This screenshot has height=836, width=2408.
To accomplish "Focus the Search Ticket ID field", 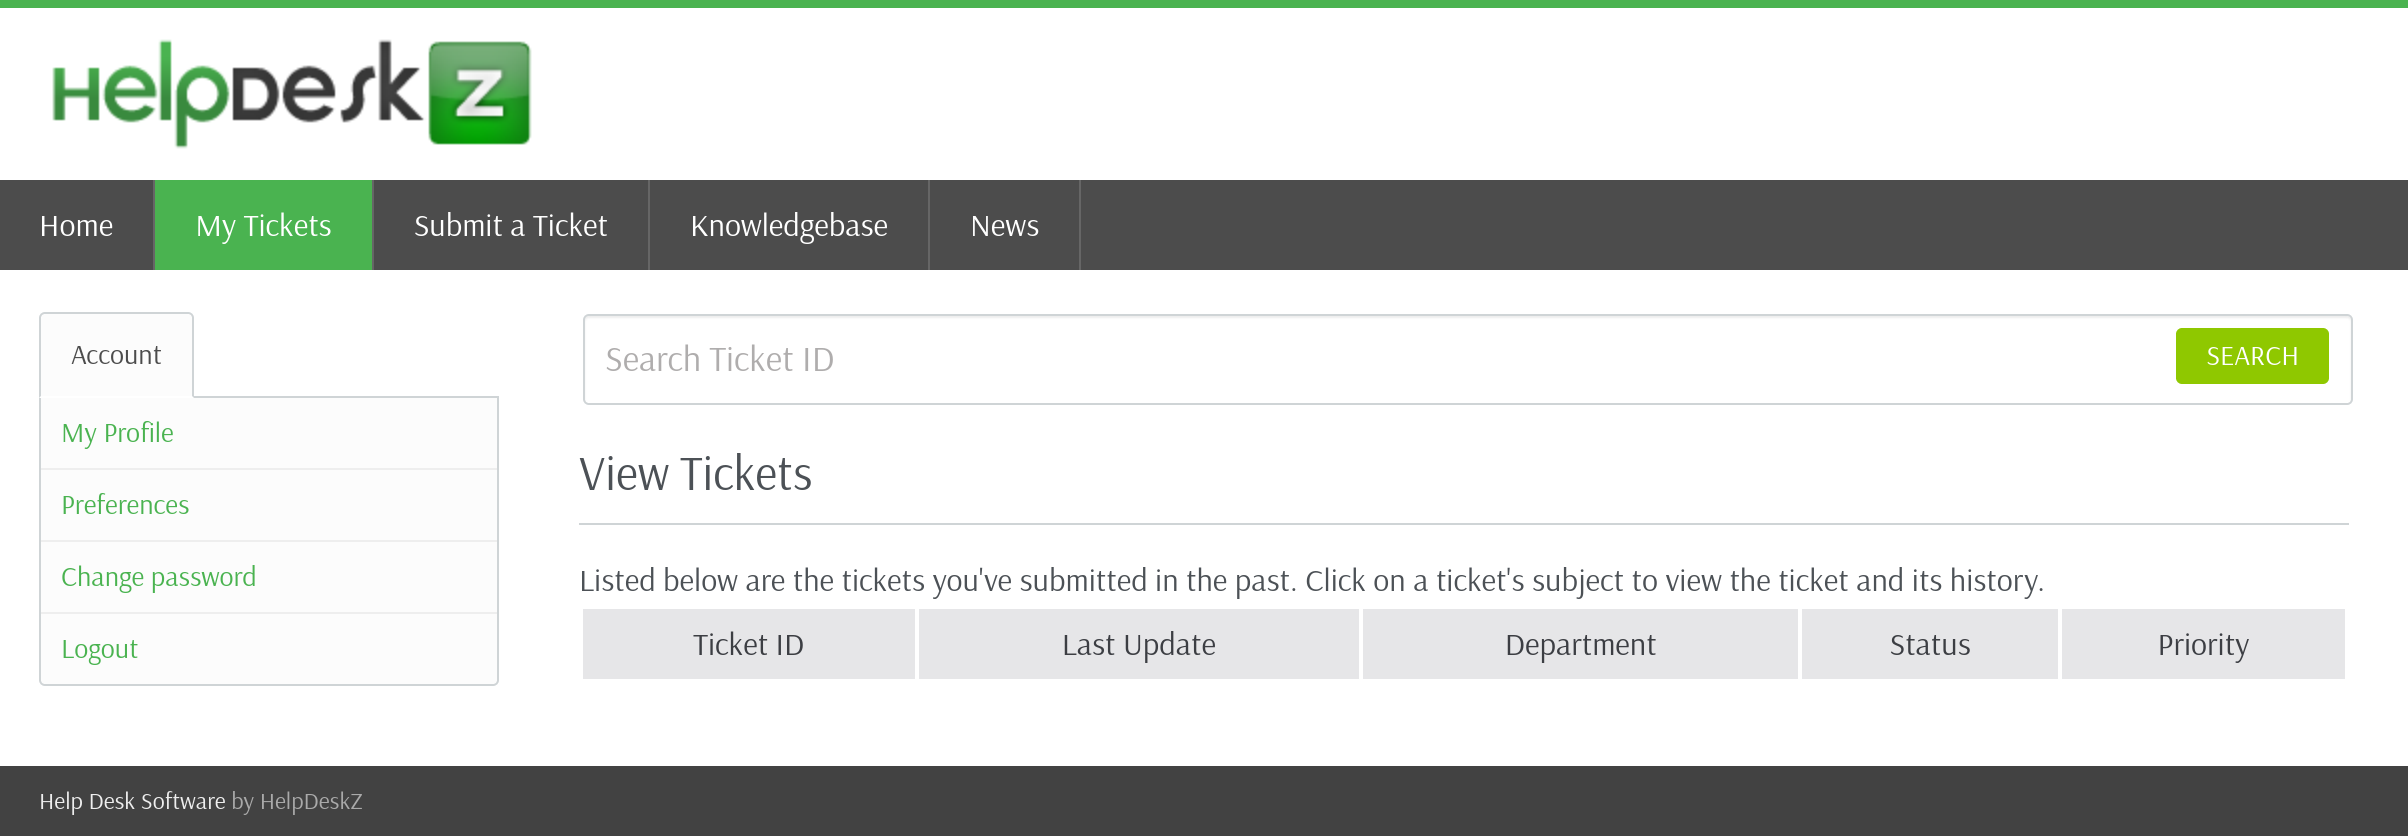I will 1380,360.
